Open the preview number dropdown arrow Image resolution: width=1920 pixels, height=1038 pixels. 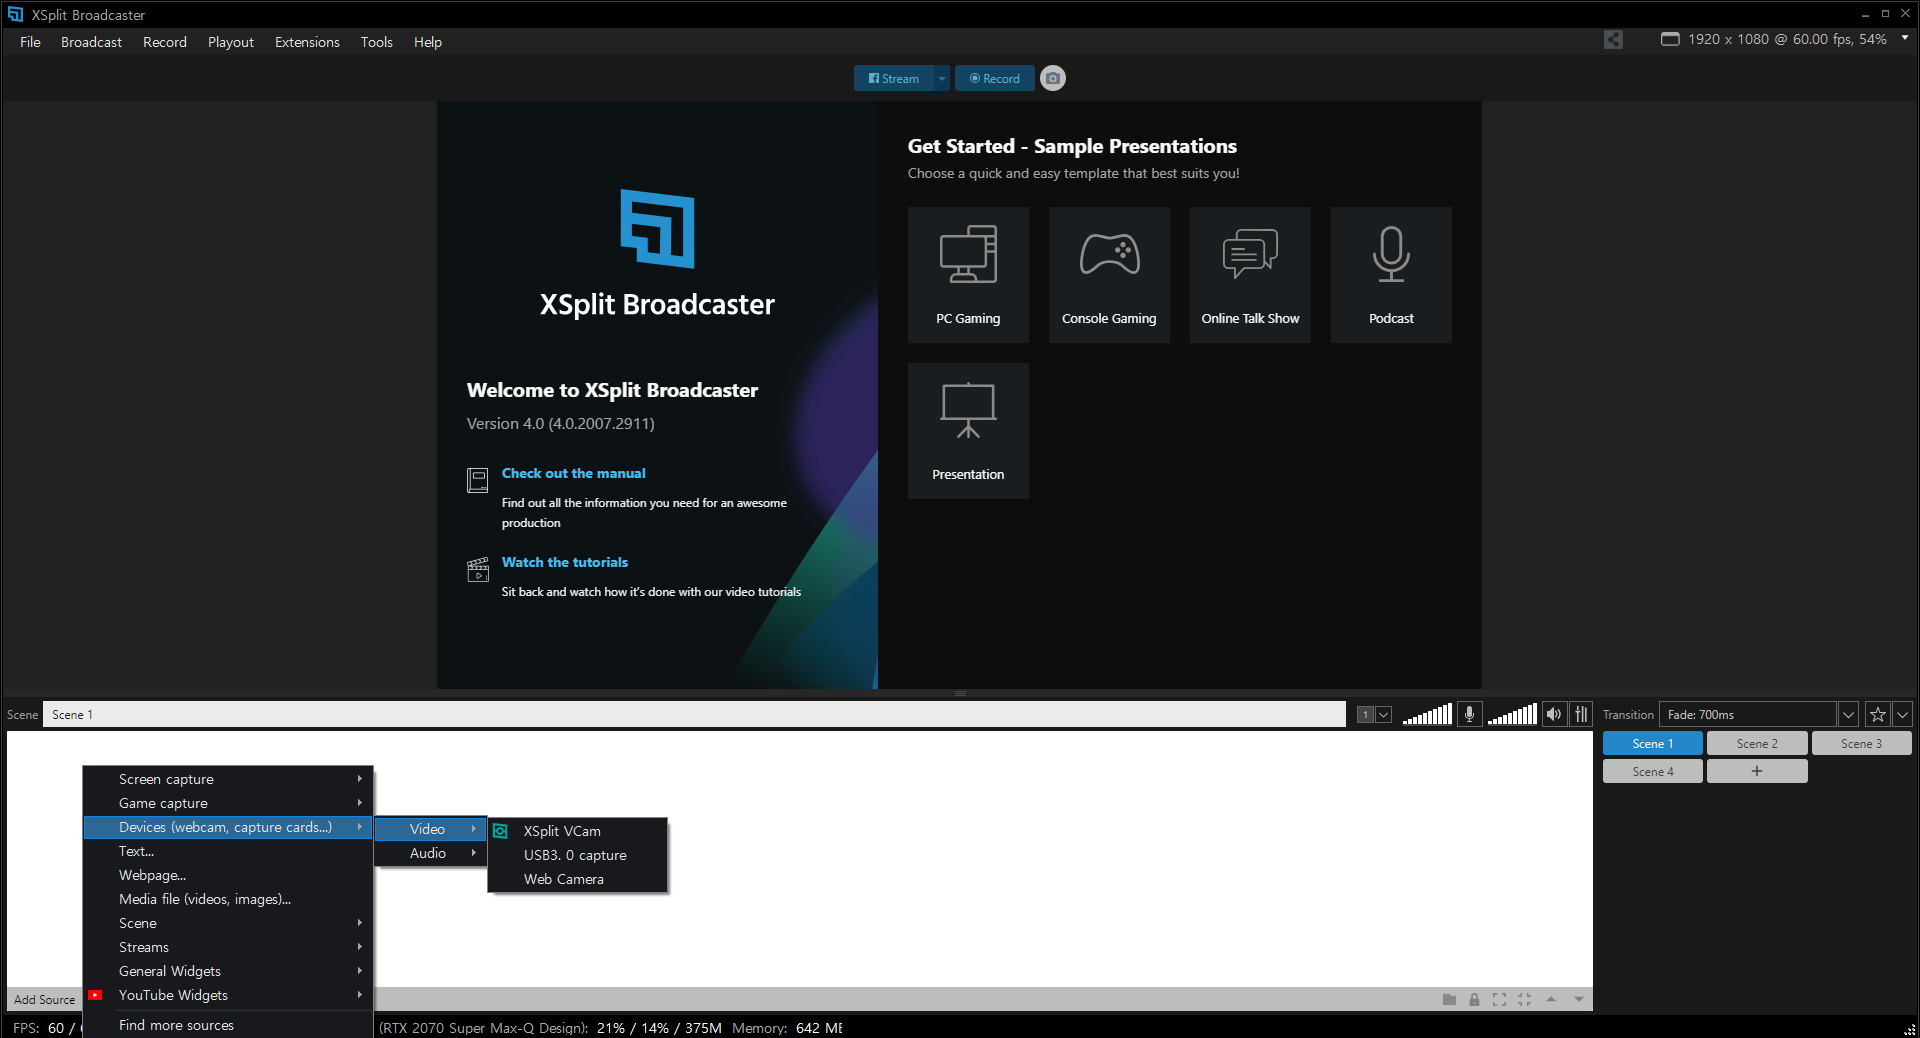click(1384, 714)
